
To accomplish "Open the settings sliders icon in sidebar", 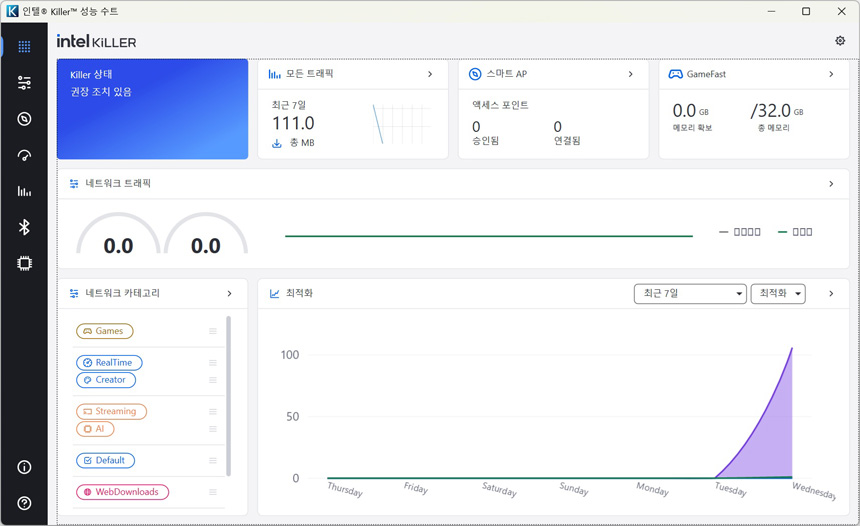I will pyautogui.click(x=24, y=83).
